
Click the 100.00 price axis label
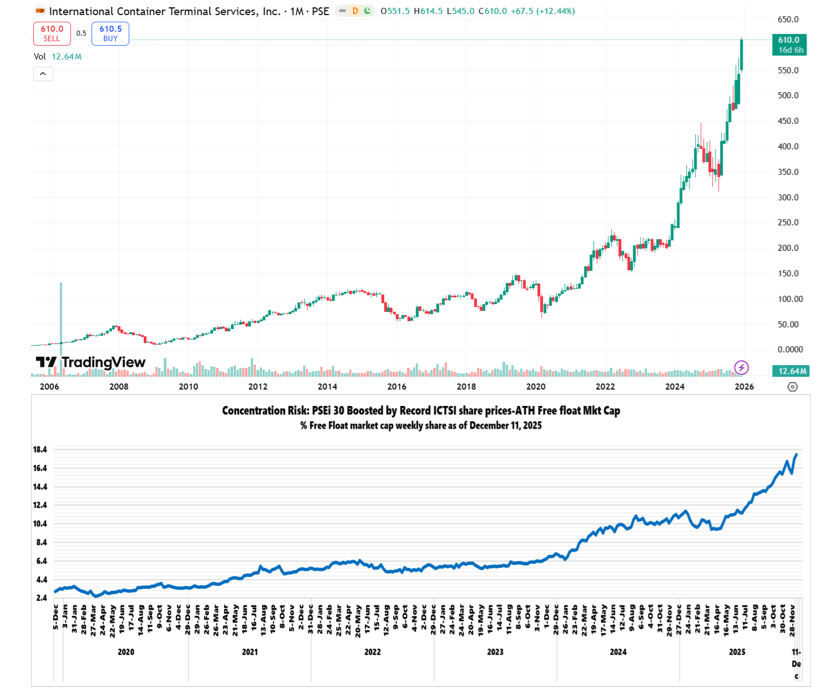[x=790, y=299]
